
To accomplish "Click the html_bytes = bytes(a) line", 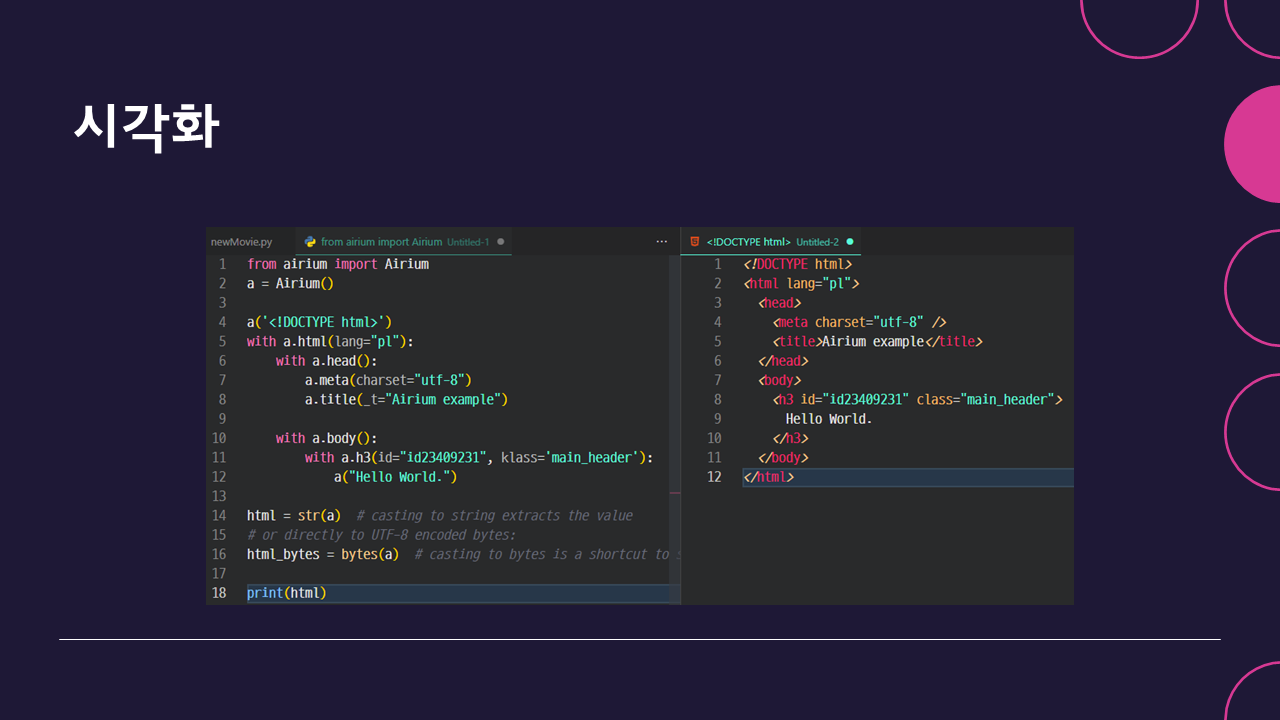I will coord(323,554).
